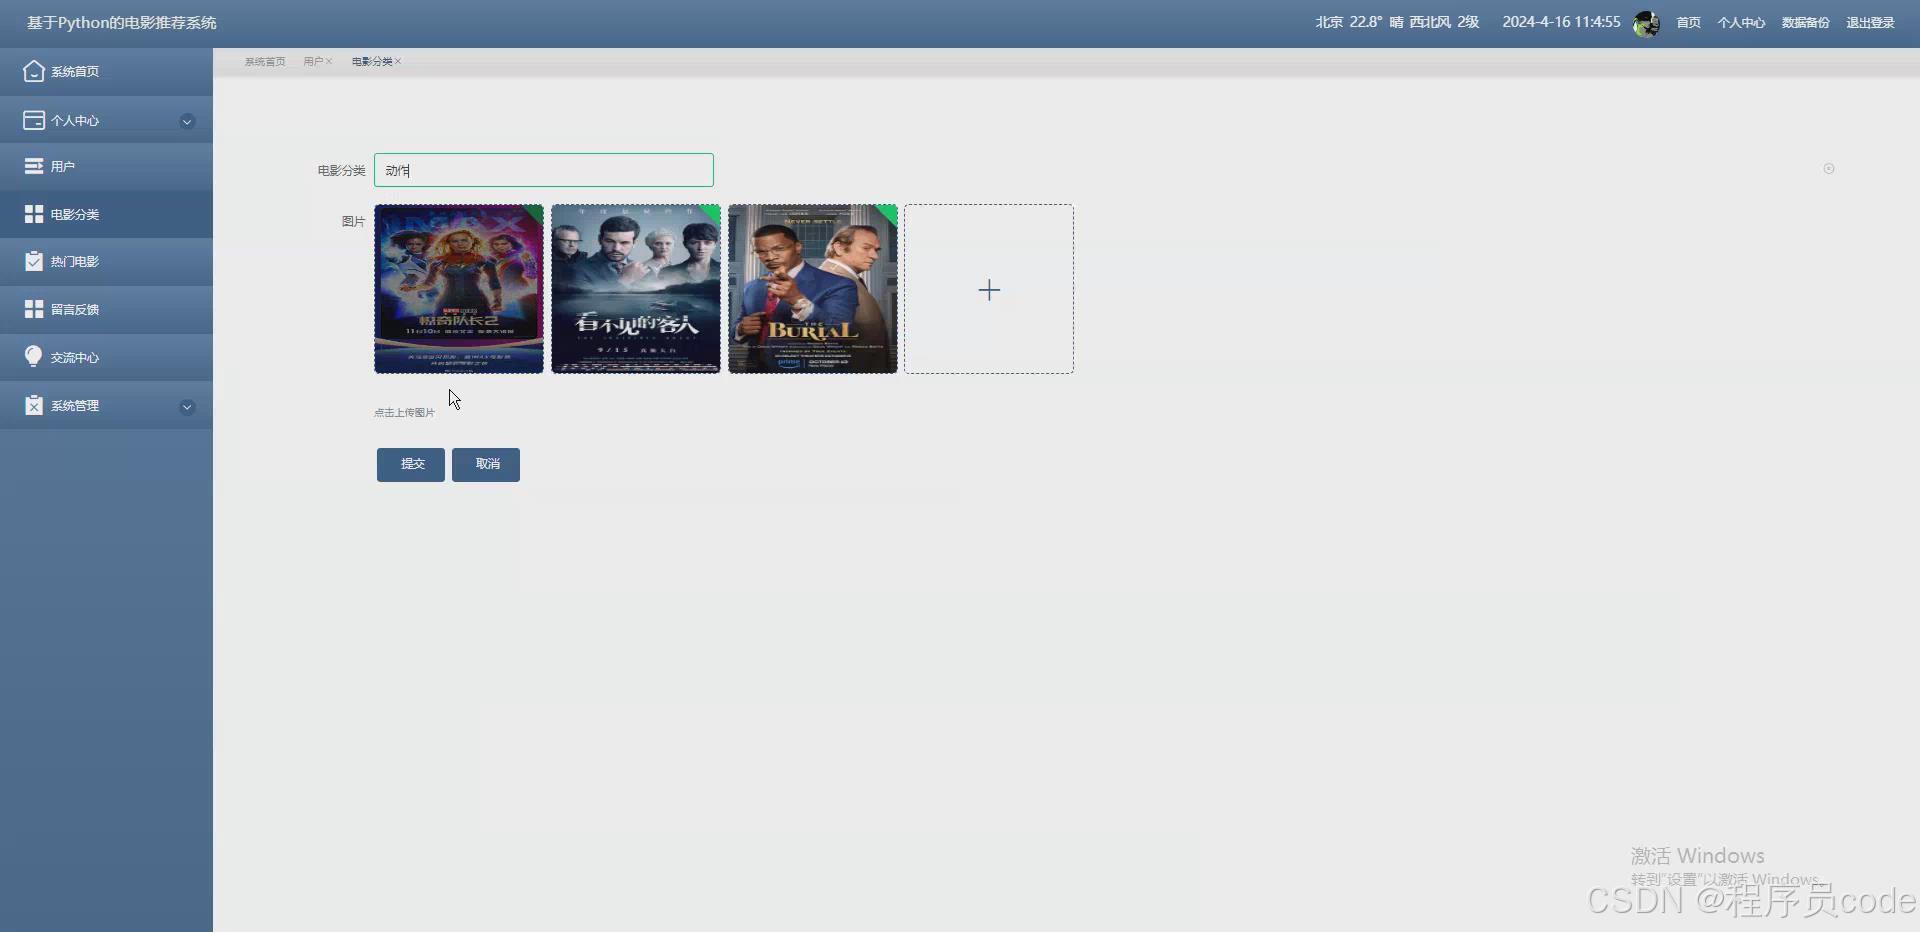Open the 系统首页 breadcrumb tab
Screen dimensions: 1920x932
coord(265,62)
